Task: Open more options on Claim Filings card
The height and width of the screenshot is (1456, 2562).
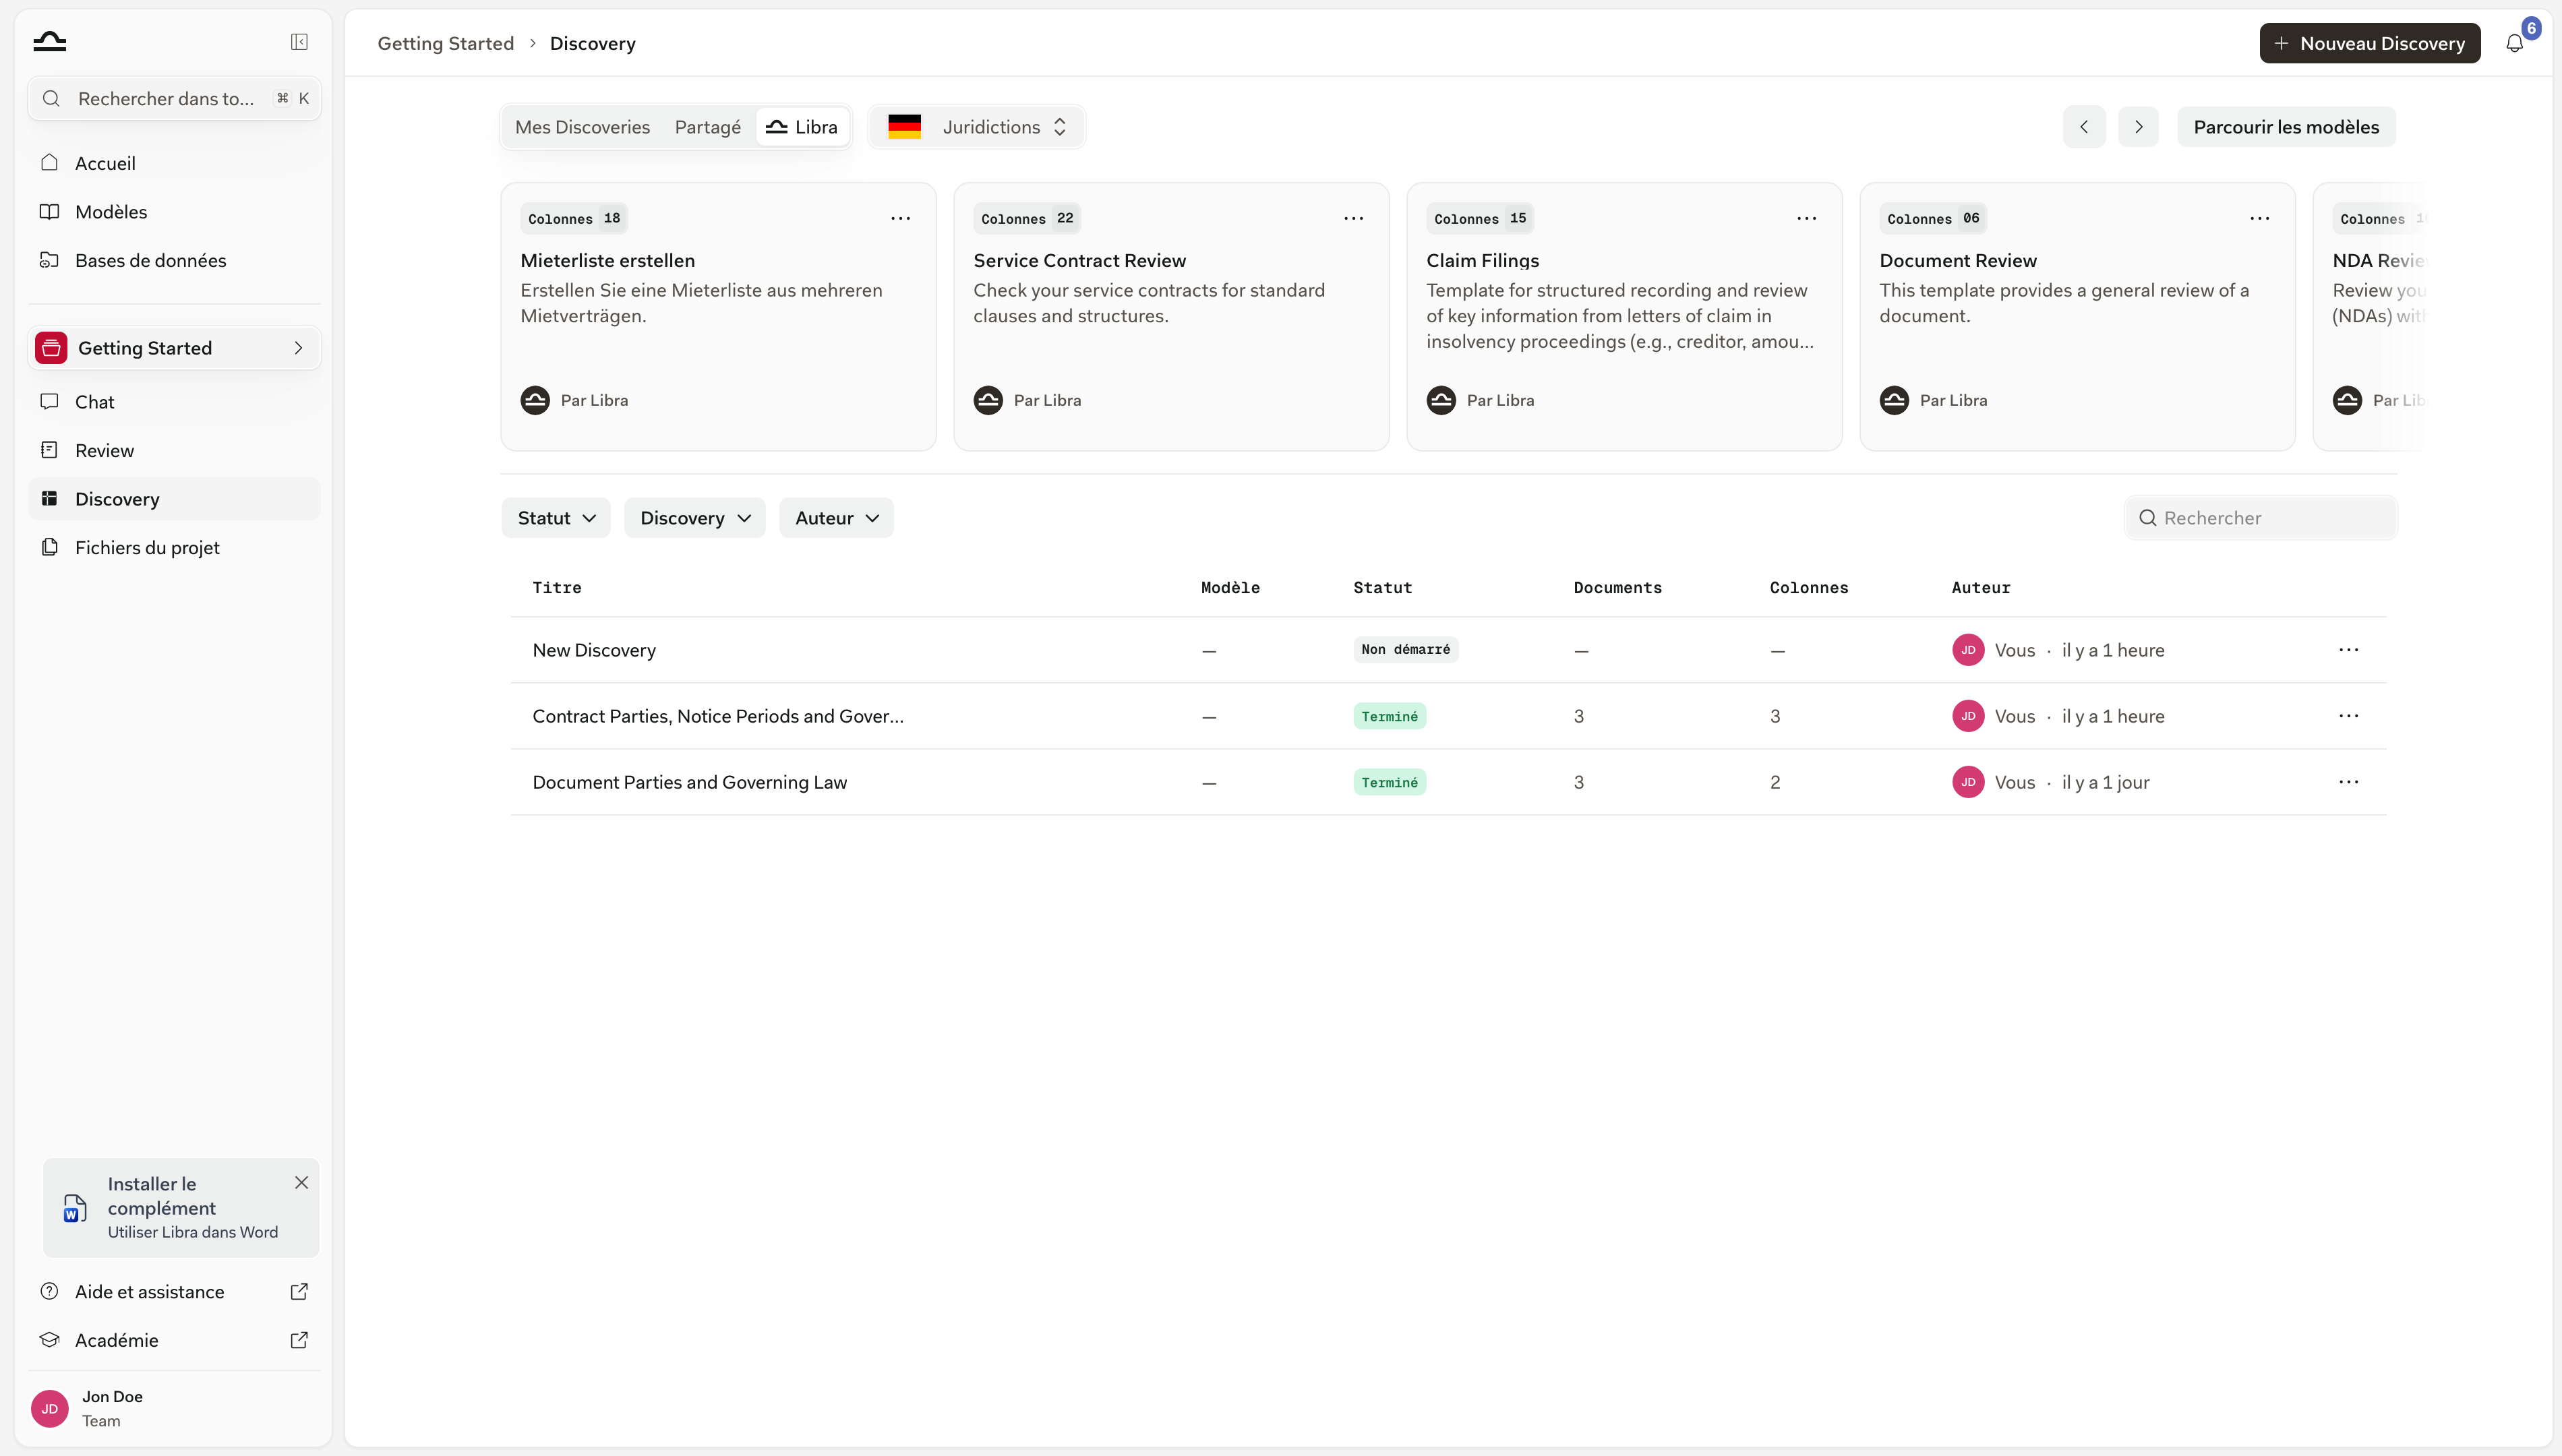Action: tap(1806, 218)
